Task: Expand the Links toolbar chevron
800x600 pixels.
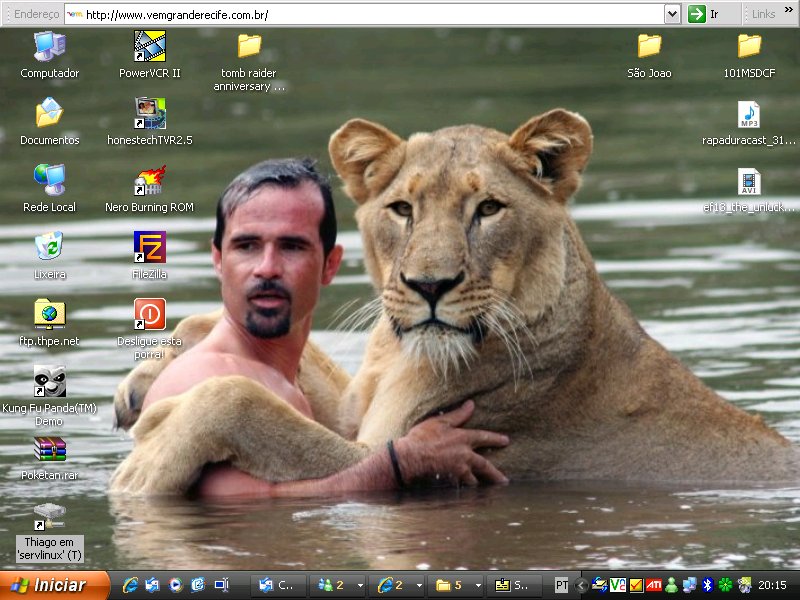Action: click(789, 10)
